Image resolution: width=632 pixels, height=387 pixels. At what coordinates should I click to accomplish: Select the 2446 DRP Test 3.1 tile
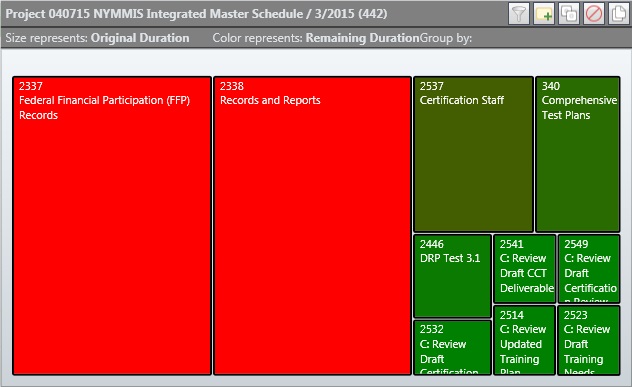click(452, 276)
